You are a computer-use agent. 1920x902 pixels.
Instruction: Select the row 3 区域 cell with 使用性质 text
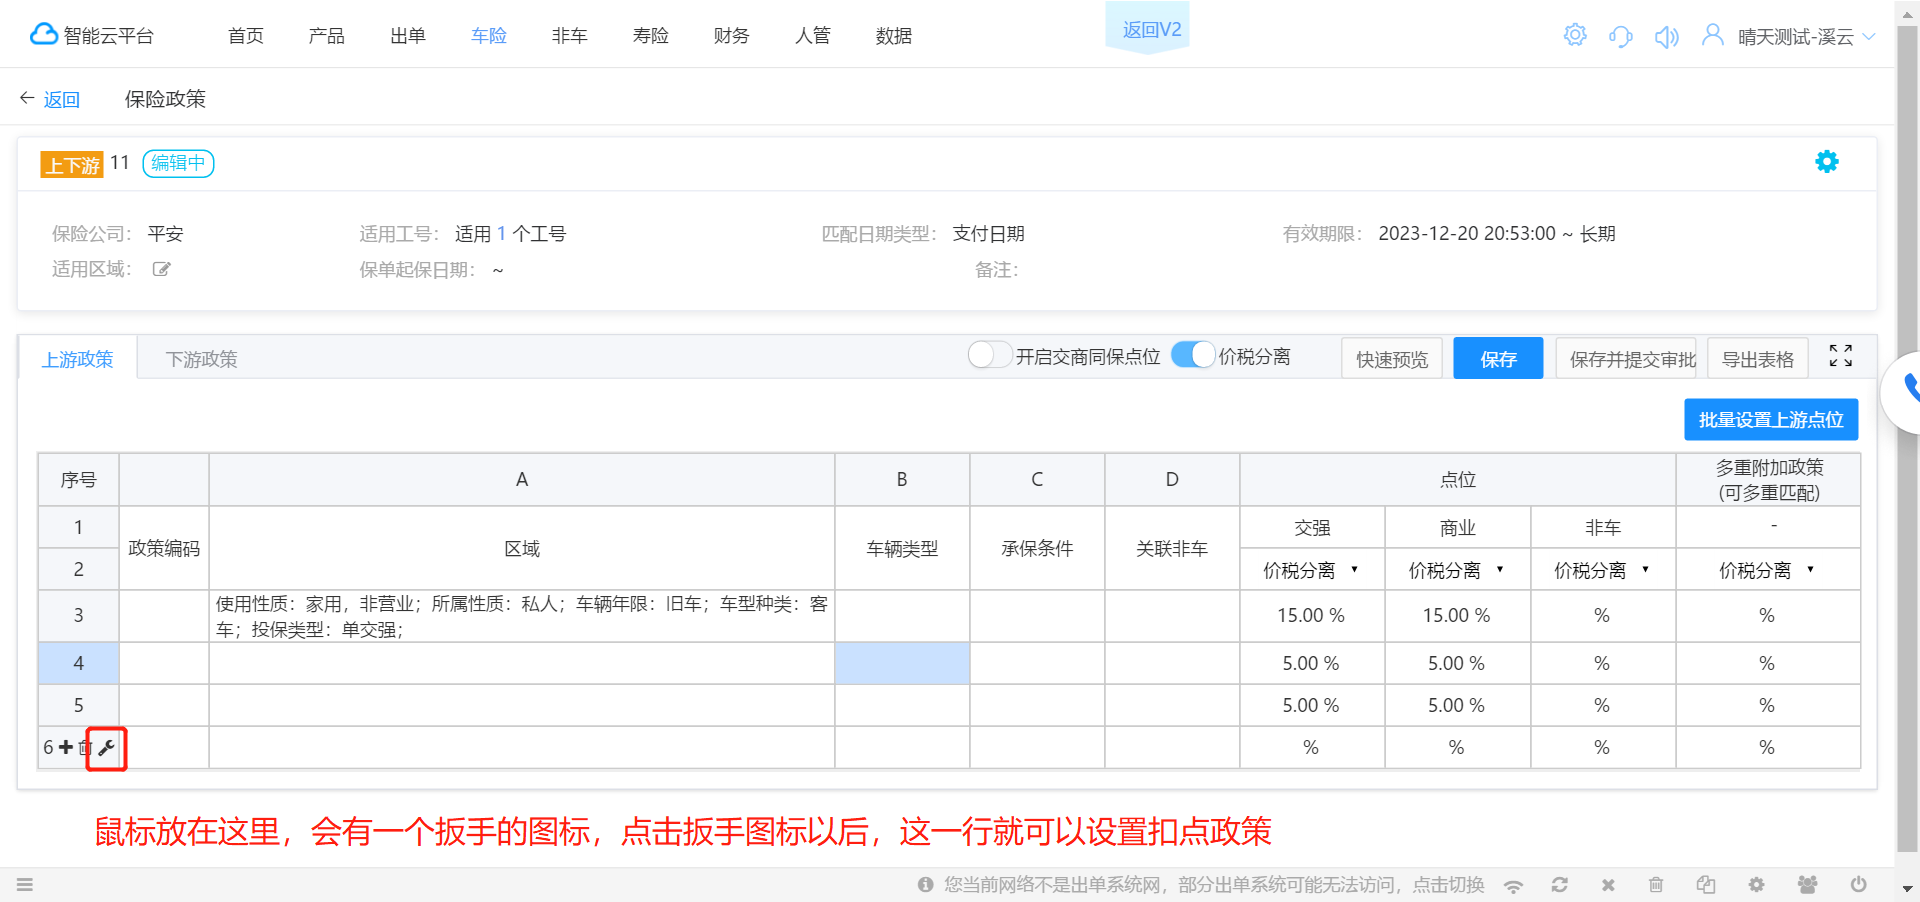[522, 616]
